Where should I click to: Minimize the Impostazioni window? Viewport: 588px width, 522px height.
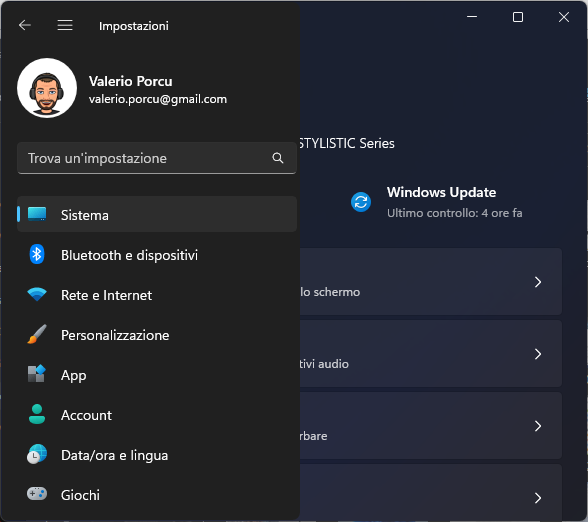[472, 17]
